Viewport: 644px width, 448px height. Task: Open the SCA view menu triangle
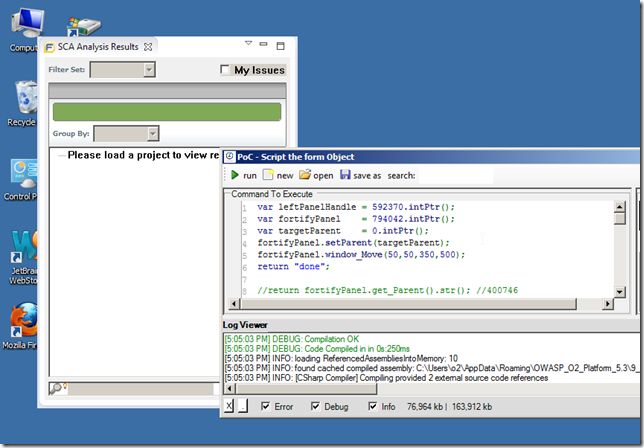pos(249,44)
